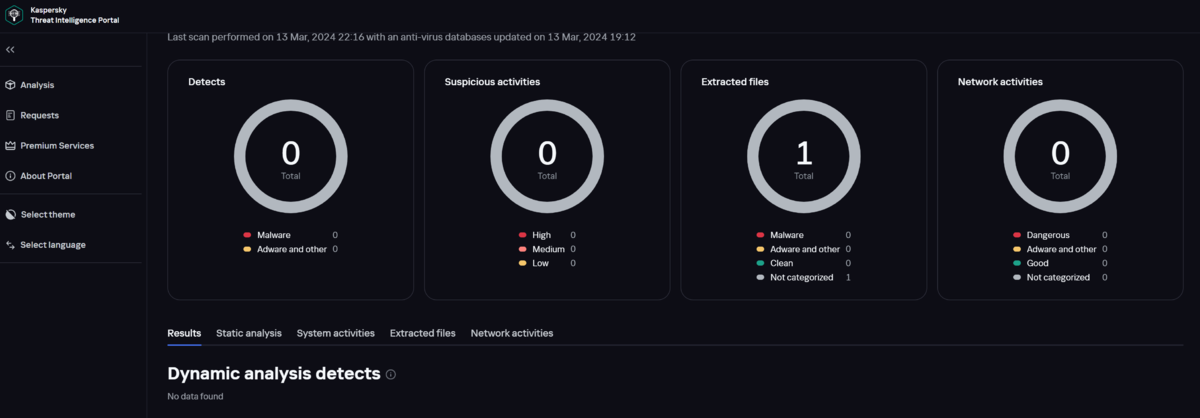Image resolution: width=1200 pixels, height=418 pixels.
Task: Click "Adware and other" in Network activities
Action: (x=1062, y=249)
